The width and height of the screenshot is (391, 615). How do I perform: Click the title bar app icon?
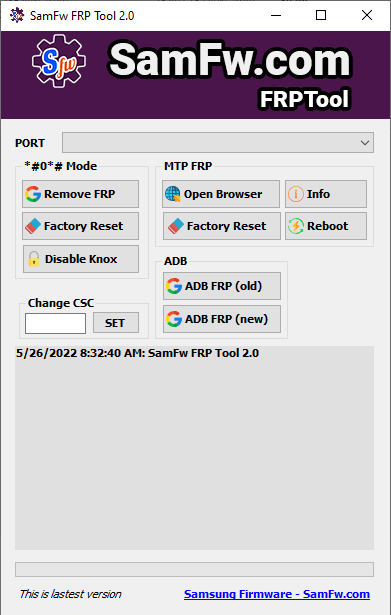point(17,15)
